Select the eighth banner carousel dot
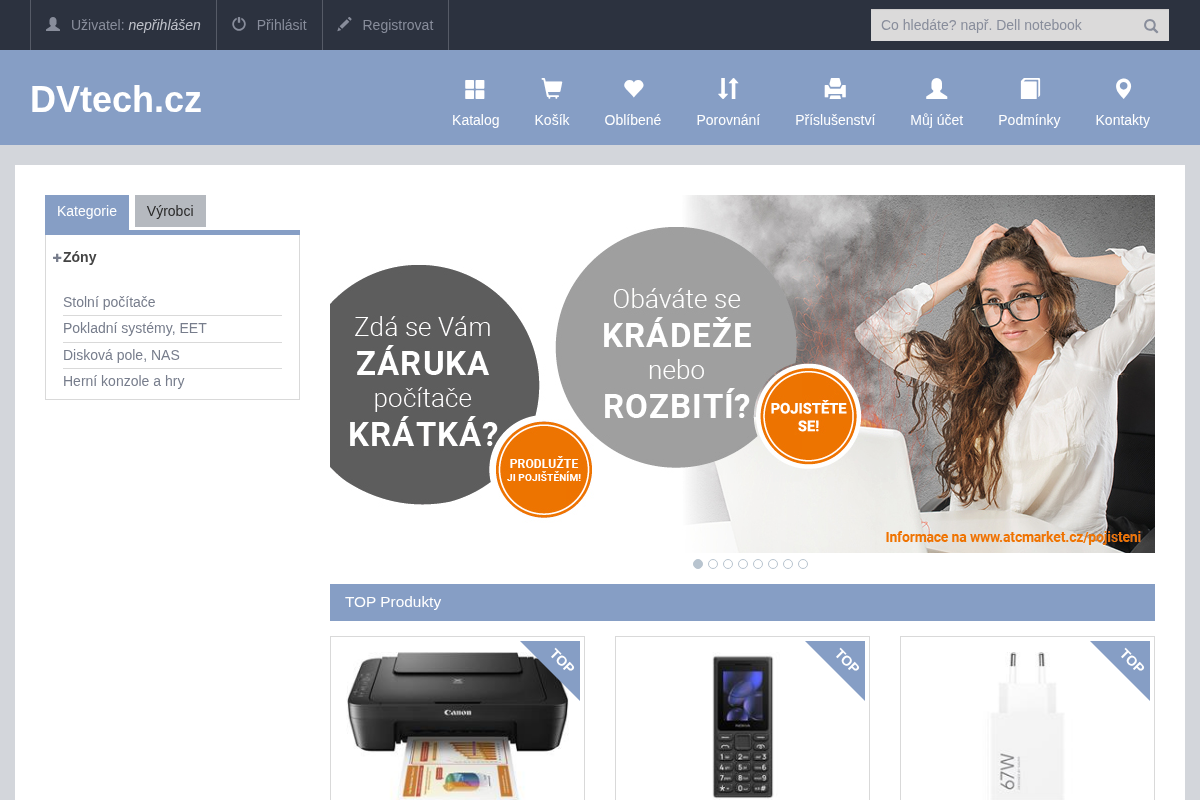 coord(803,564)
